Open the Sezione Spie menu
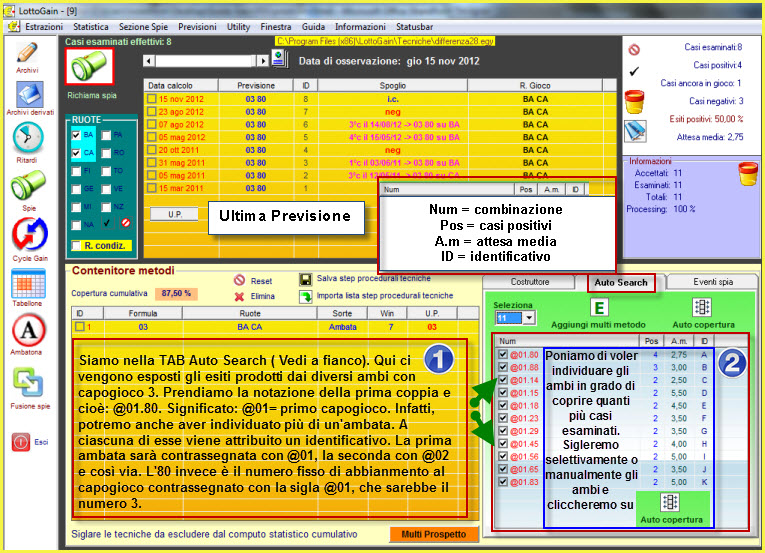 coord(143,27)
